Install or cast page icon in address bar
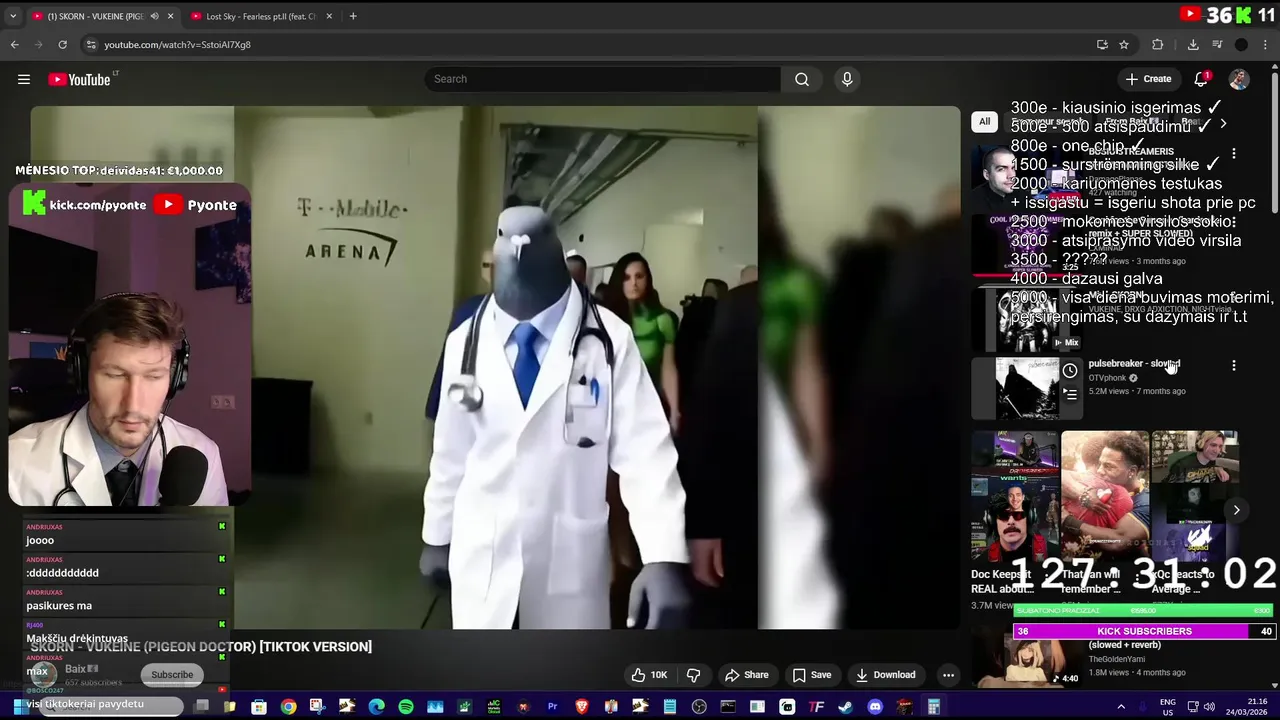Screen dimensions: 1280x720 click(x=1102, y=44)
